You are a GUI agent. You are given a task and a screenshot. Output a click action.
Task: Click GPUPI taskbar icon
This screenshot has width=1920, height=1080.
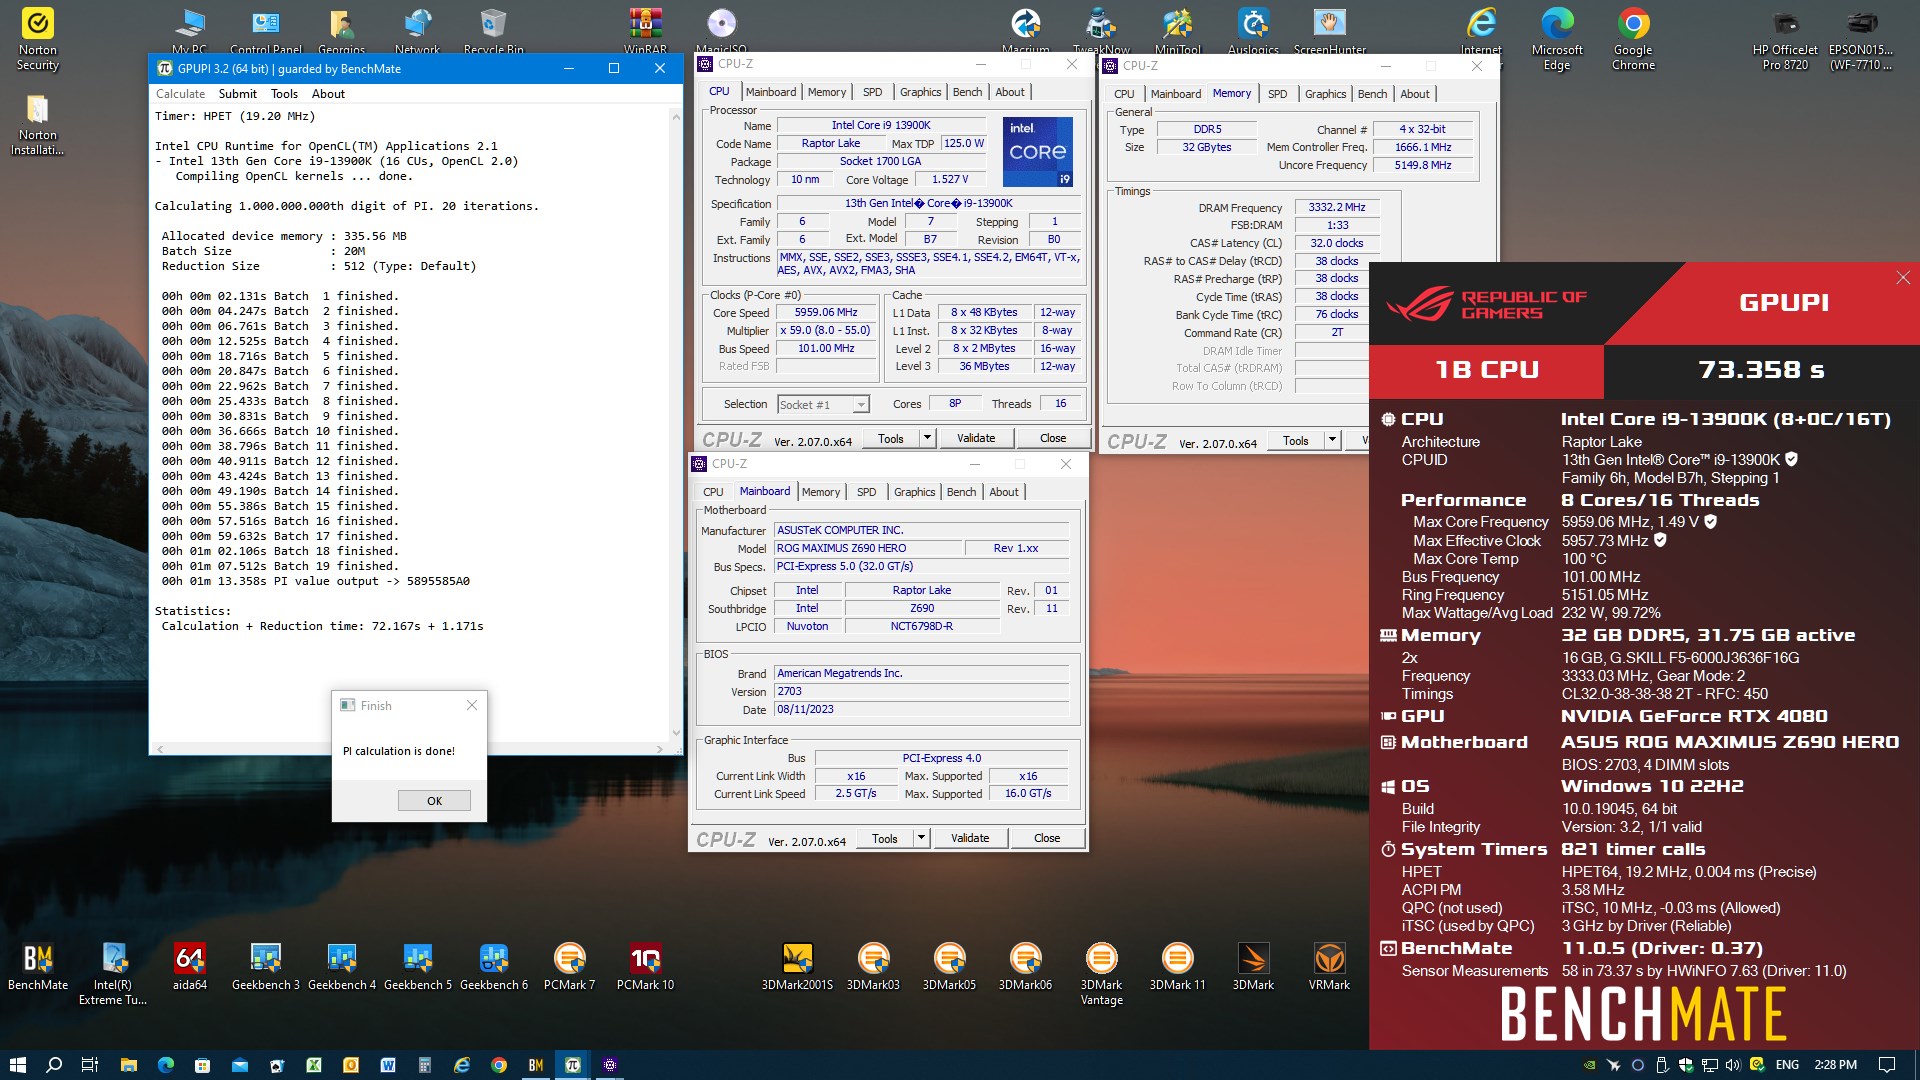pyautogui.click(x=573, y=1065)
